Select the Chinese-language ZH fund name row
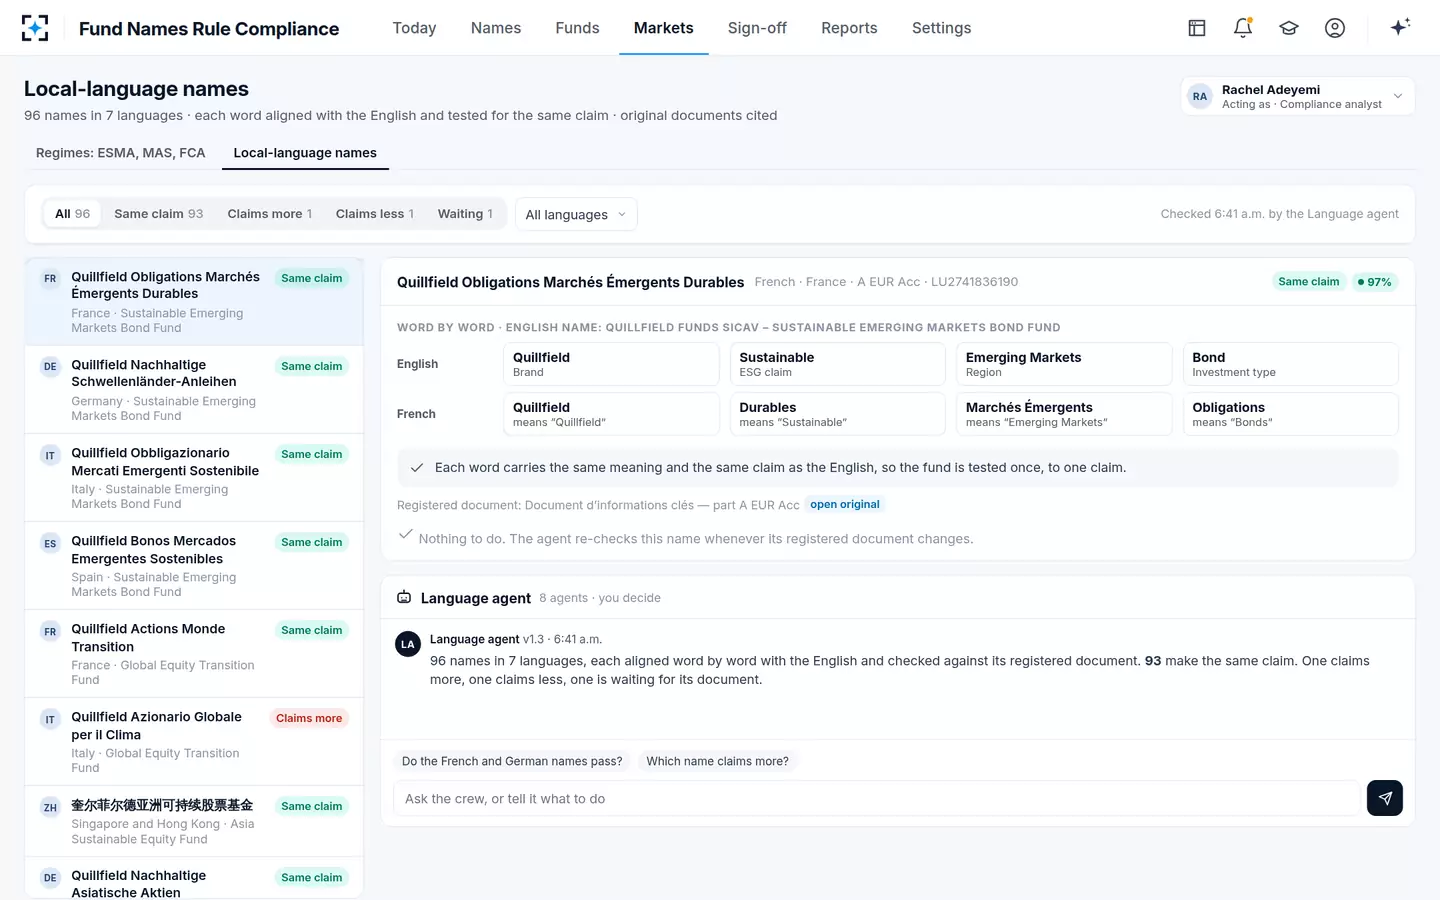This screenshot has height=900, width=1440. click(x=194, y=822)
